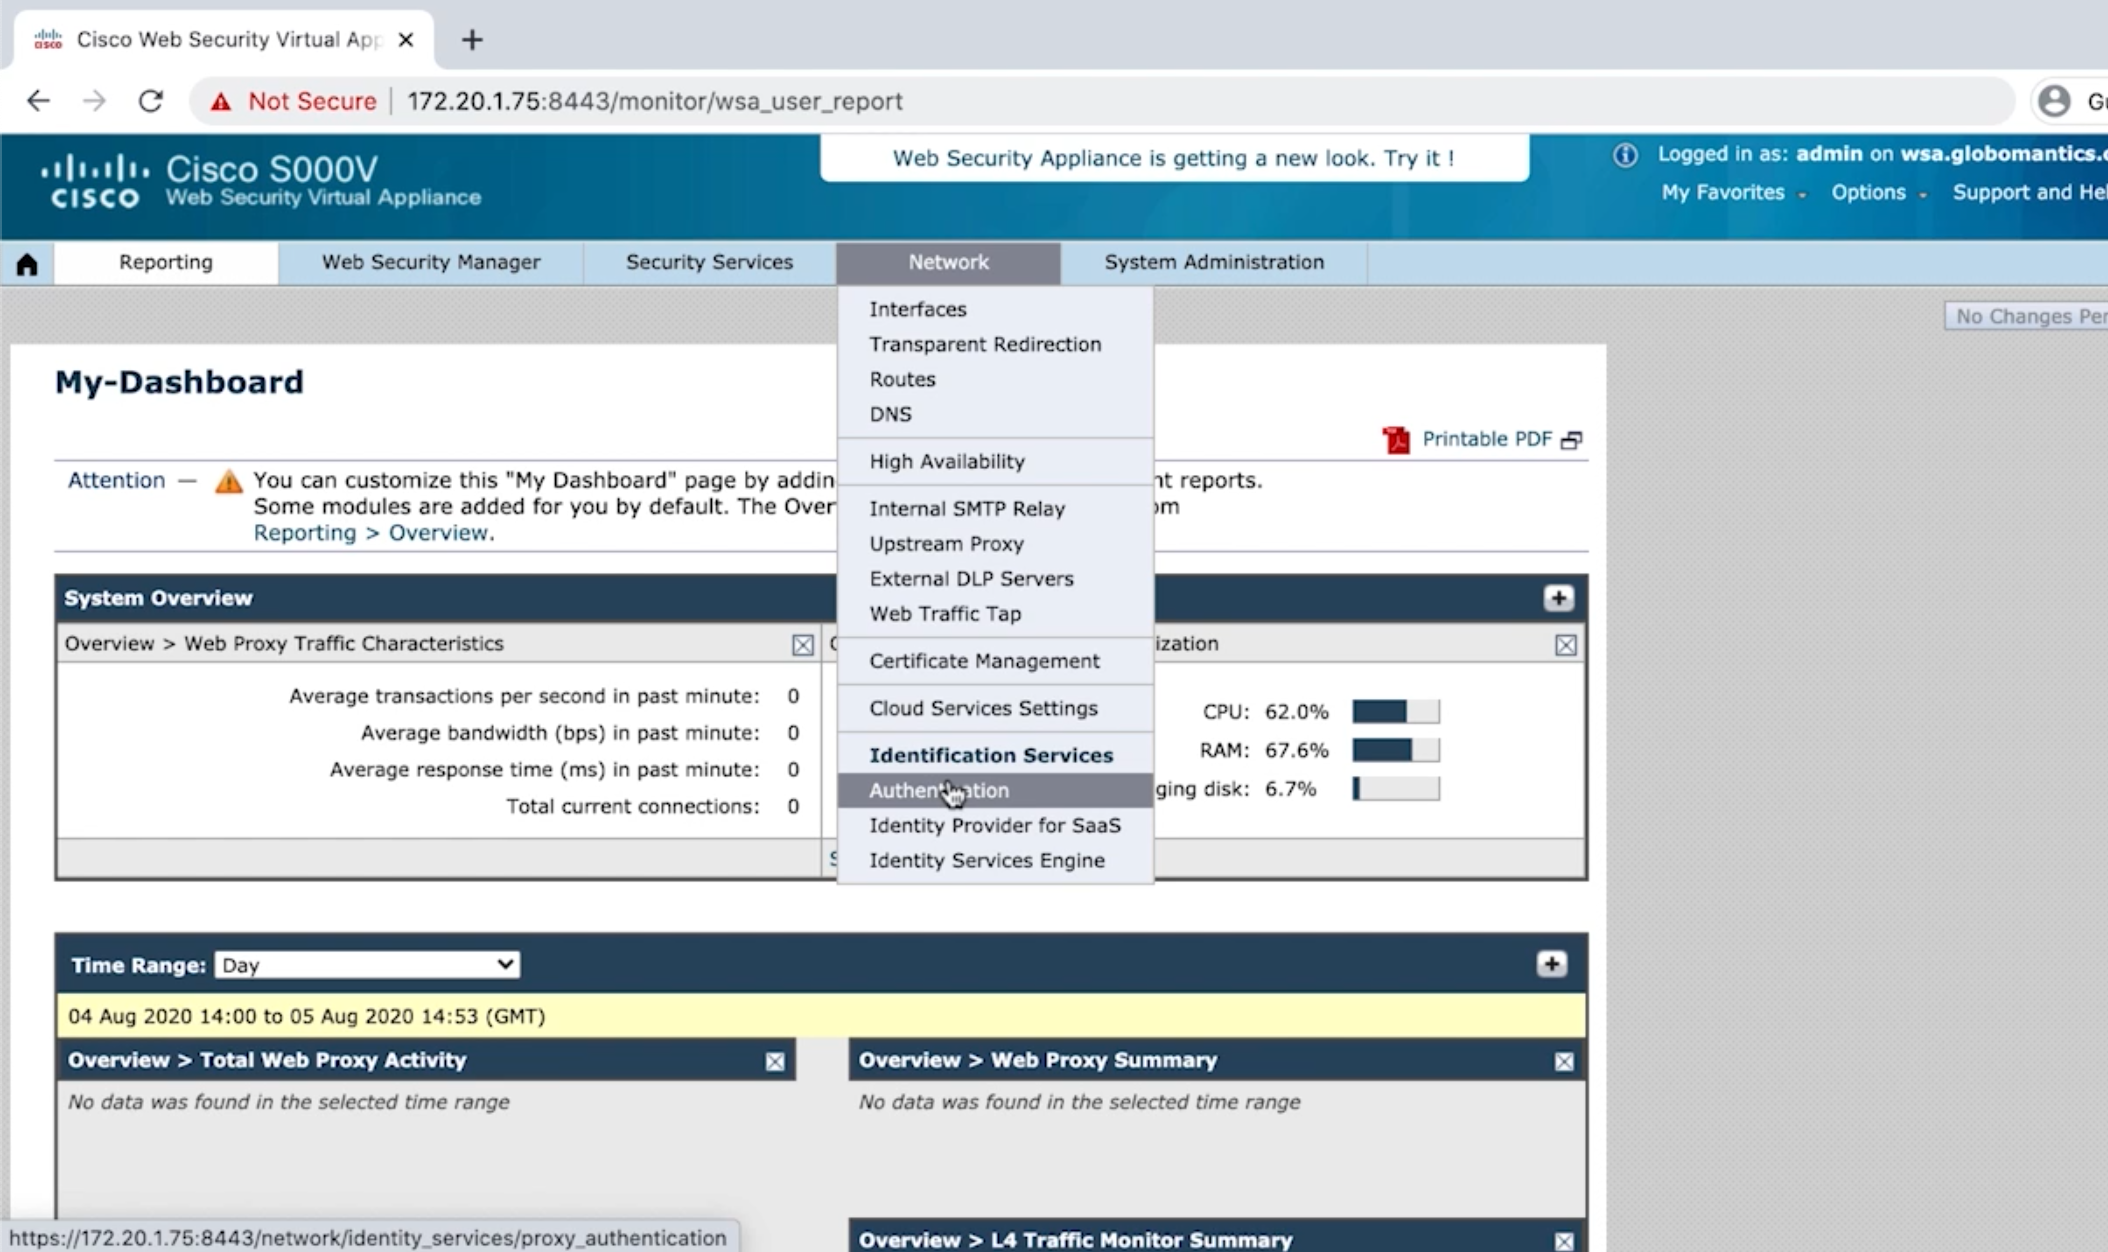Select Identity Services Engine menu item
This screenshot has height=1252, width=2108.
[995, 860]
